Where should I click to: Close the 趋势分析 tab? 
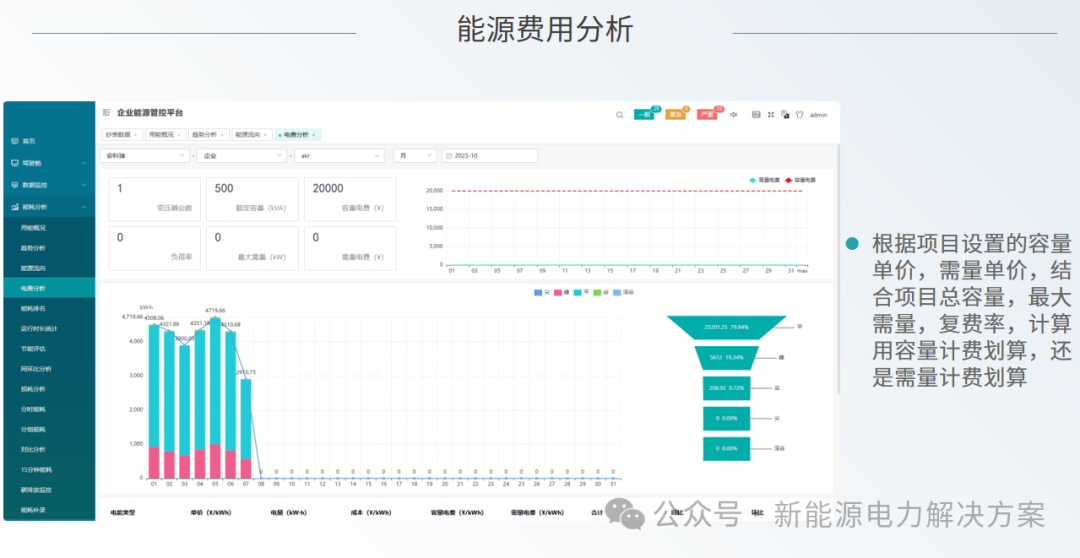coord(221,135)
